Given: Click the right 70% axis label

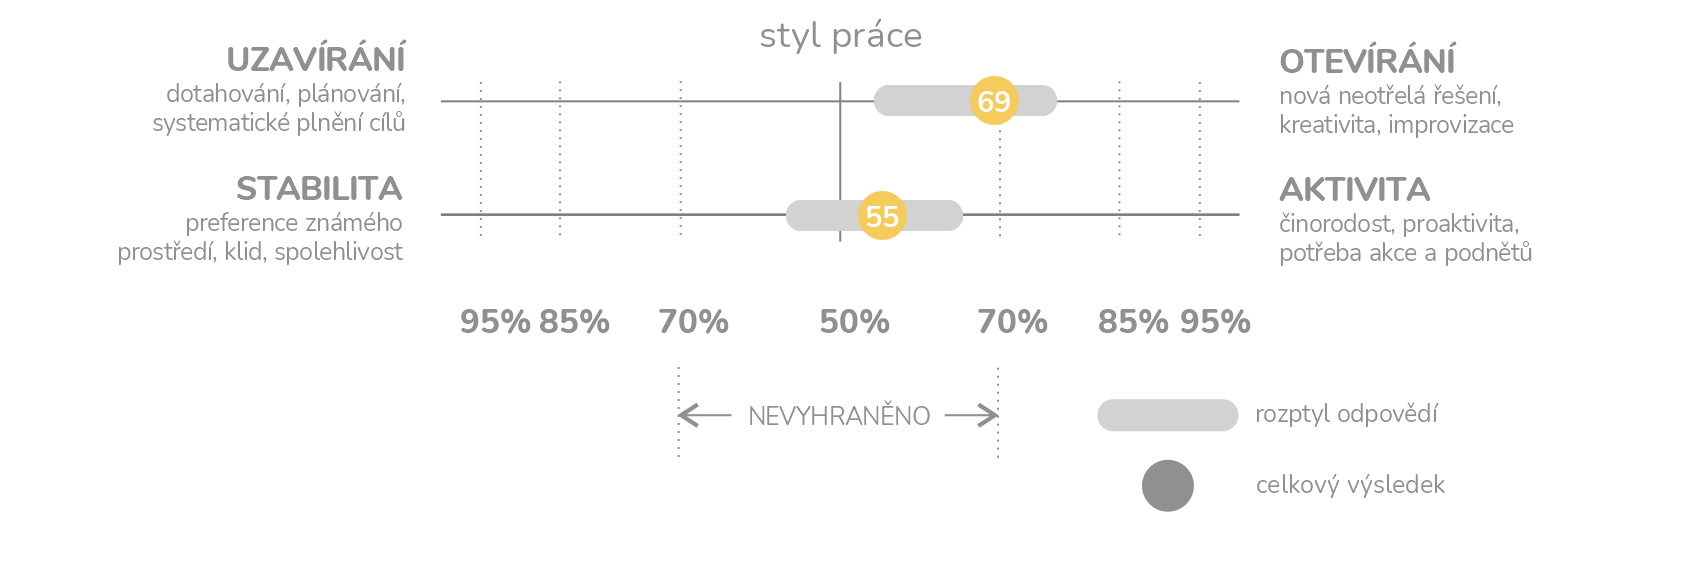Looking at the screenshot, I should (x=1012, y=322).
